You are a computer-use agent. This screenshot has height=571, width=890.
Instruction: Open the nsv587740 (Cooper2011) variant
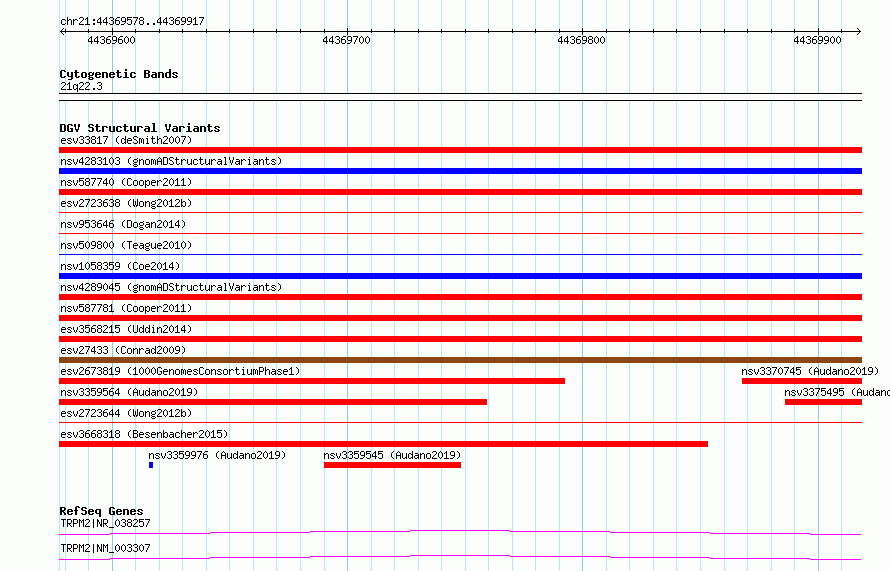(x=126, y=182)
